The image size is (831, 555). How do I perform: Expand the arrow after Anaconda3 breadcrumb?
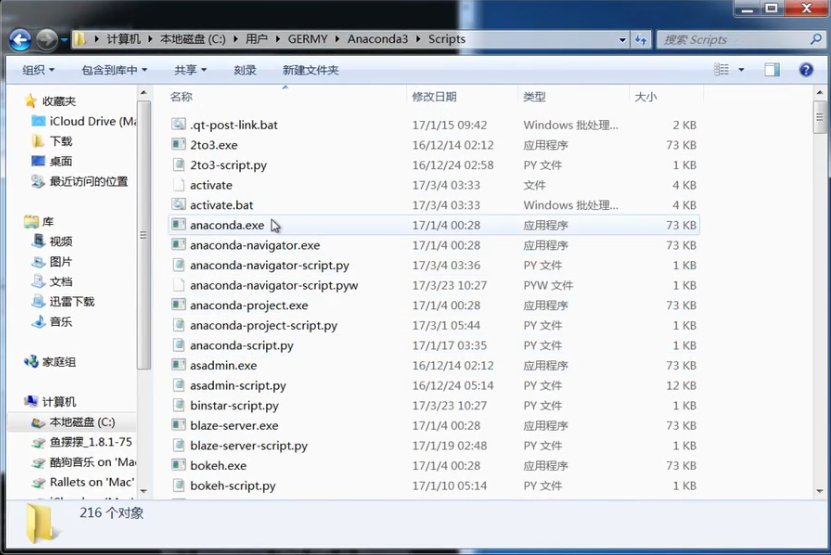pos(418,39)
